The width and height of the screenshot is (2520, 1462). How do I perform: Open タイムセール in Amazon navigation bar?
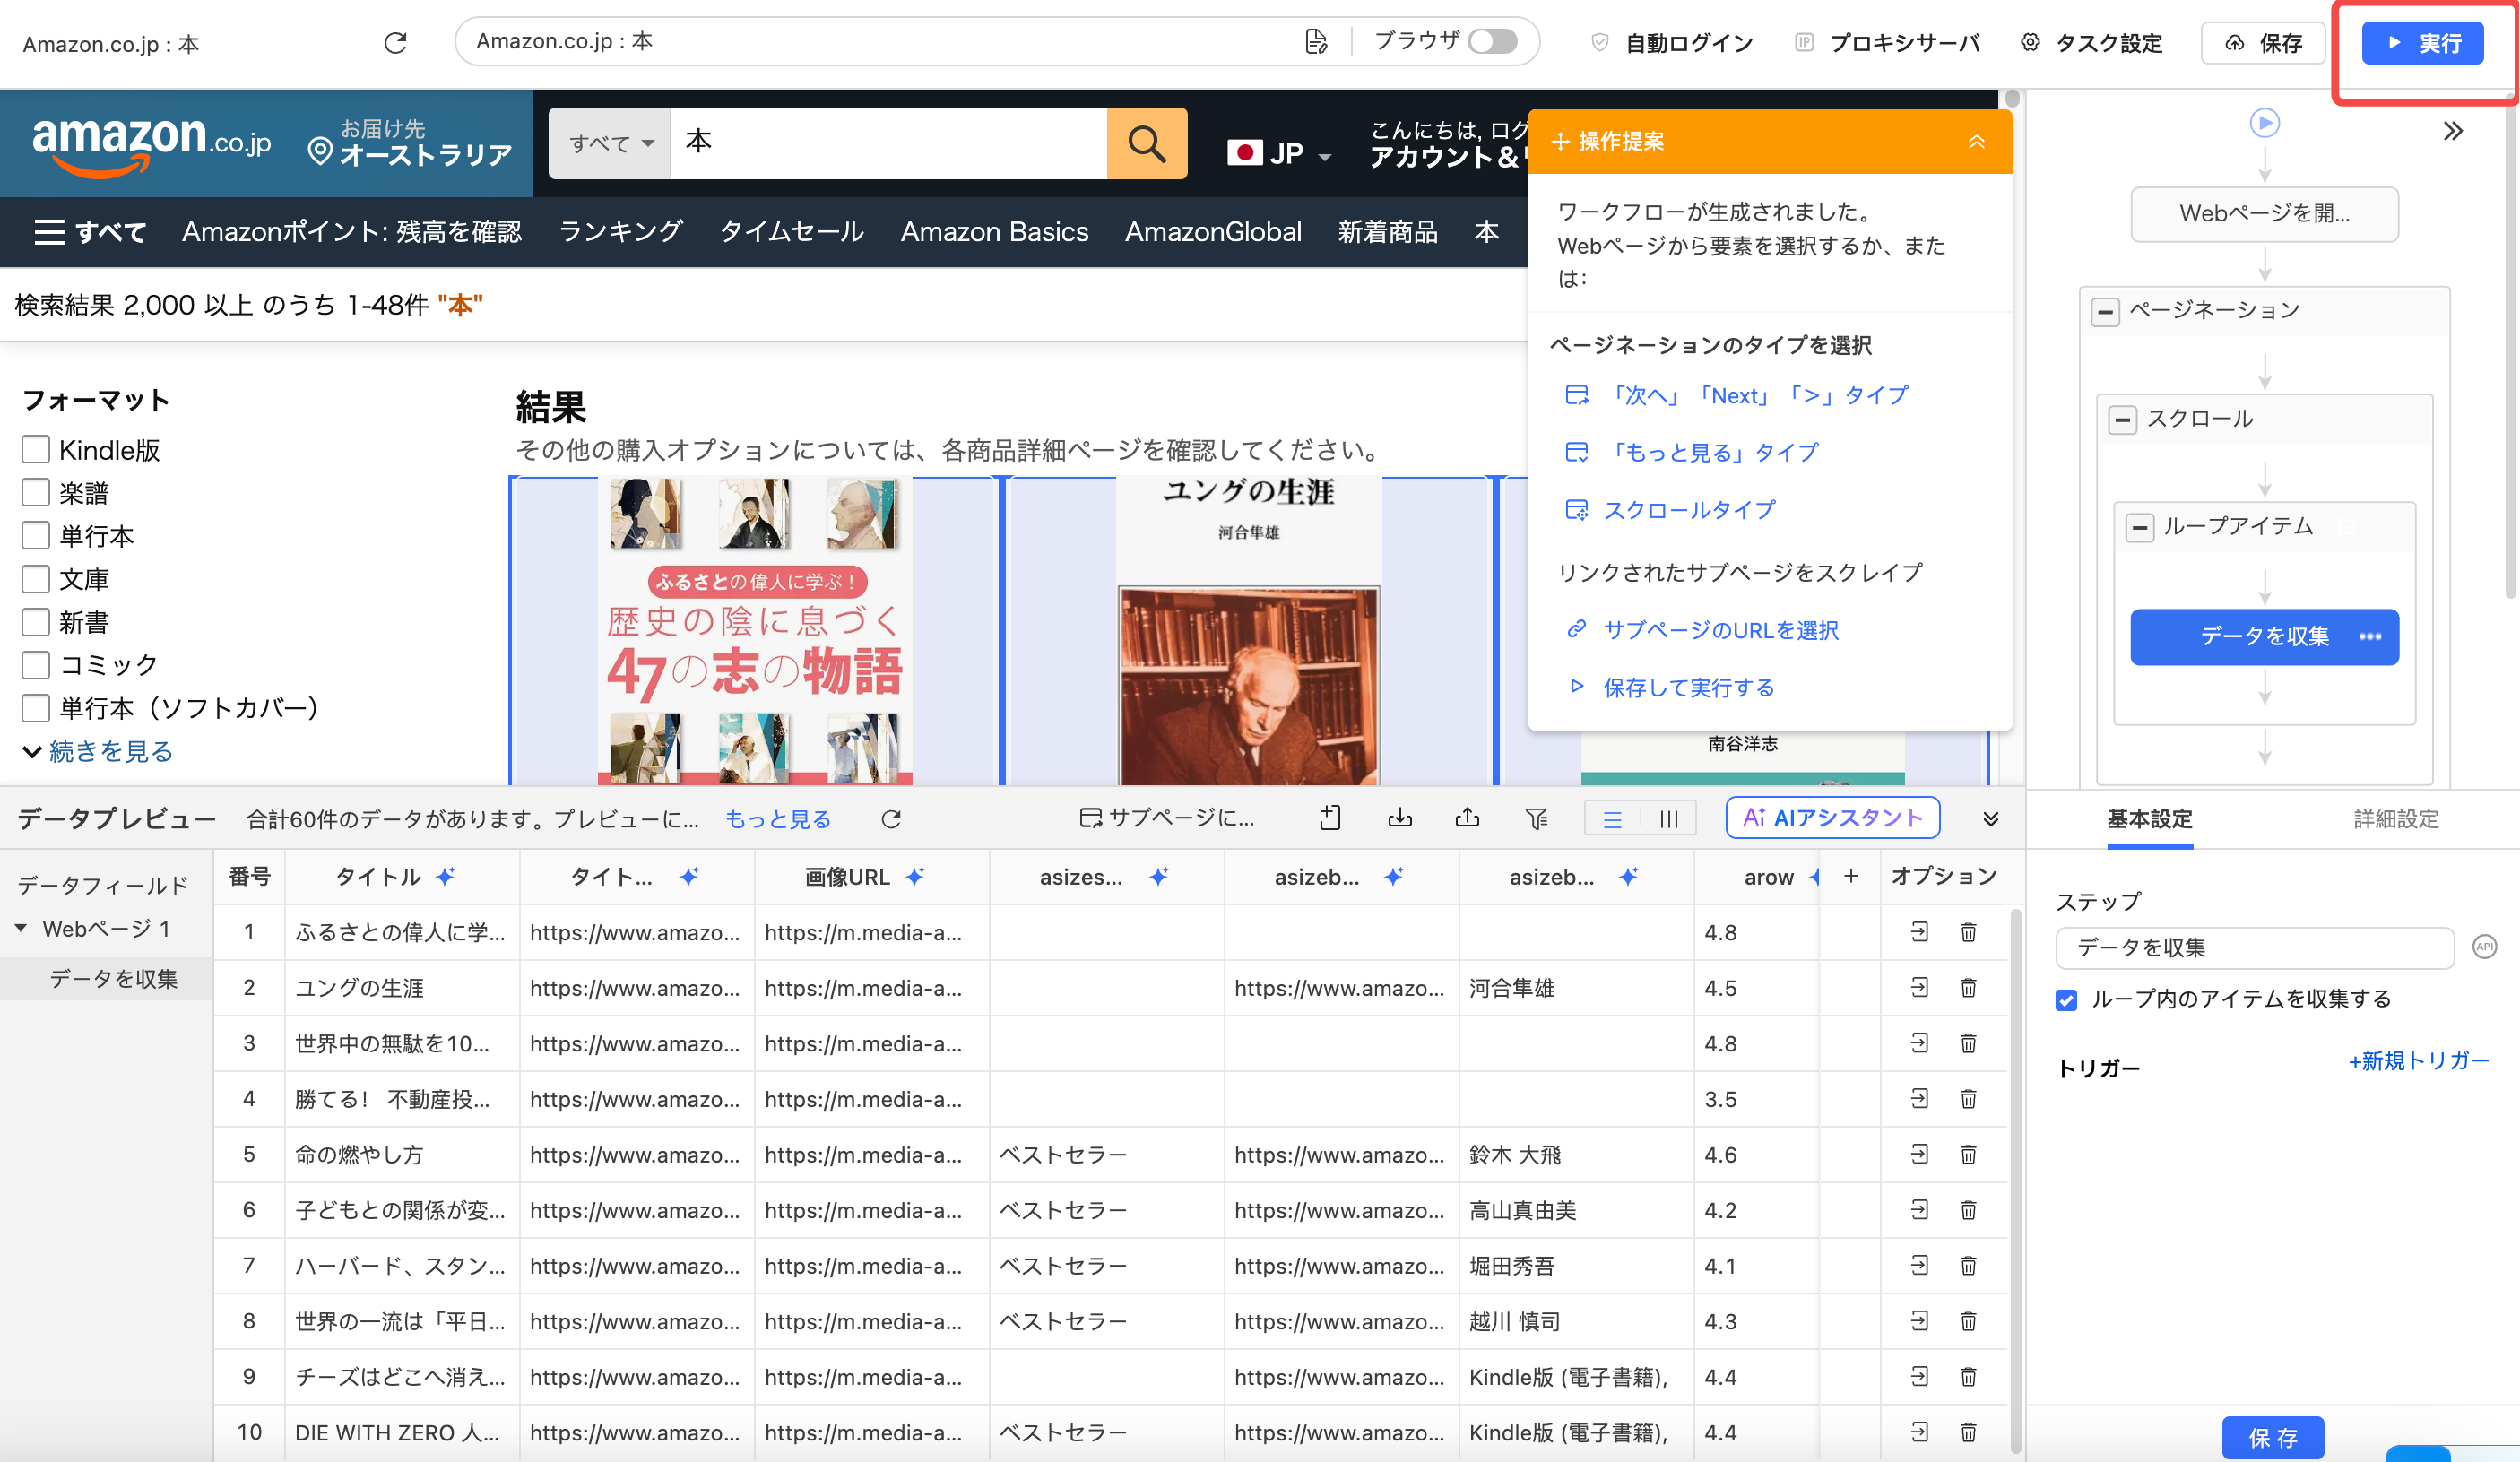pos(791,231)
